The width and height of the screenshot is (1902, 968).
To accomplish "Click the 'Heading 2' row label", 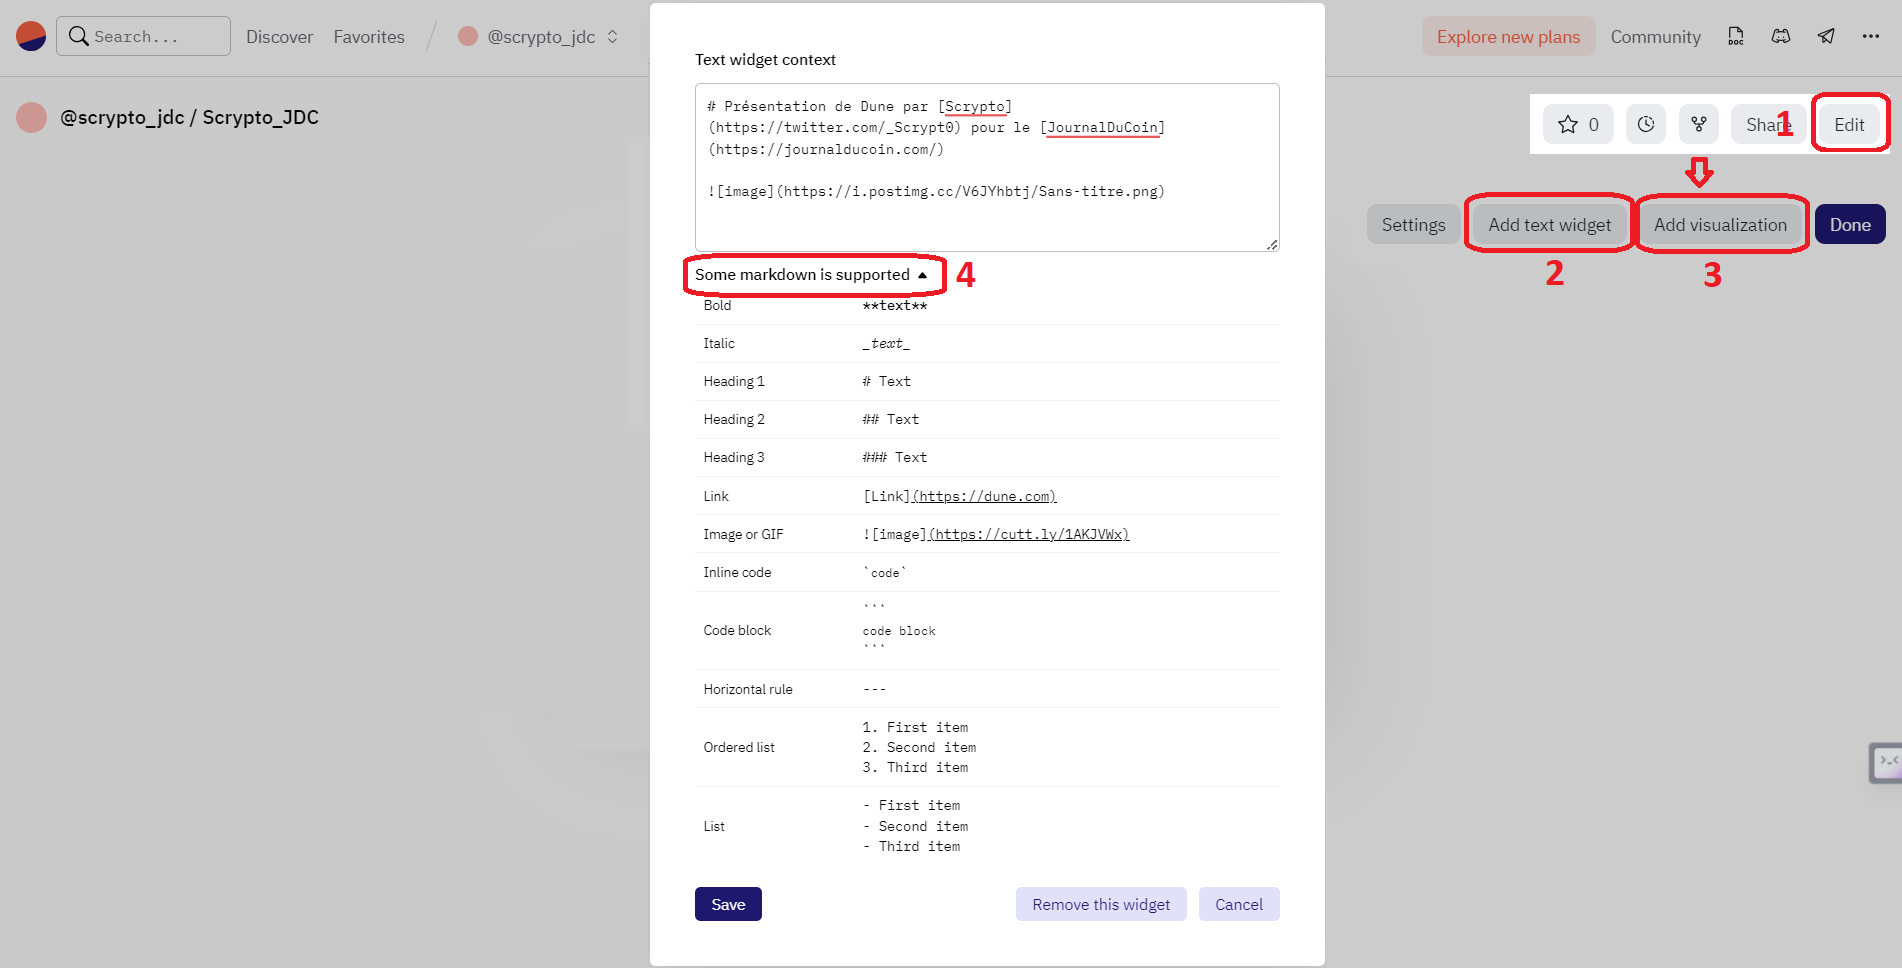I will [x=734, y=420].
